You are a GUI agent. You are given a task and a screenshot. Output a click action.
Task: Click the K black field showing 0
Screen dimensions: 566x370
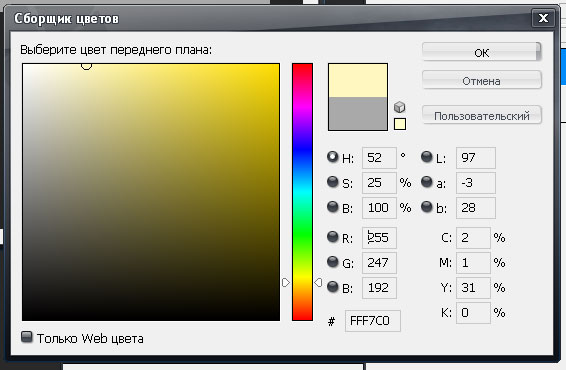pyautogui.click(x=473, y=313)
